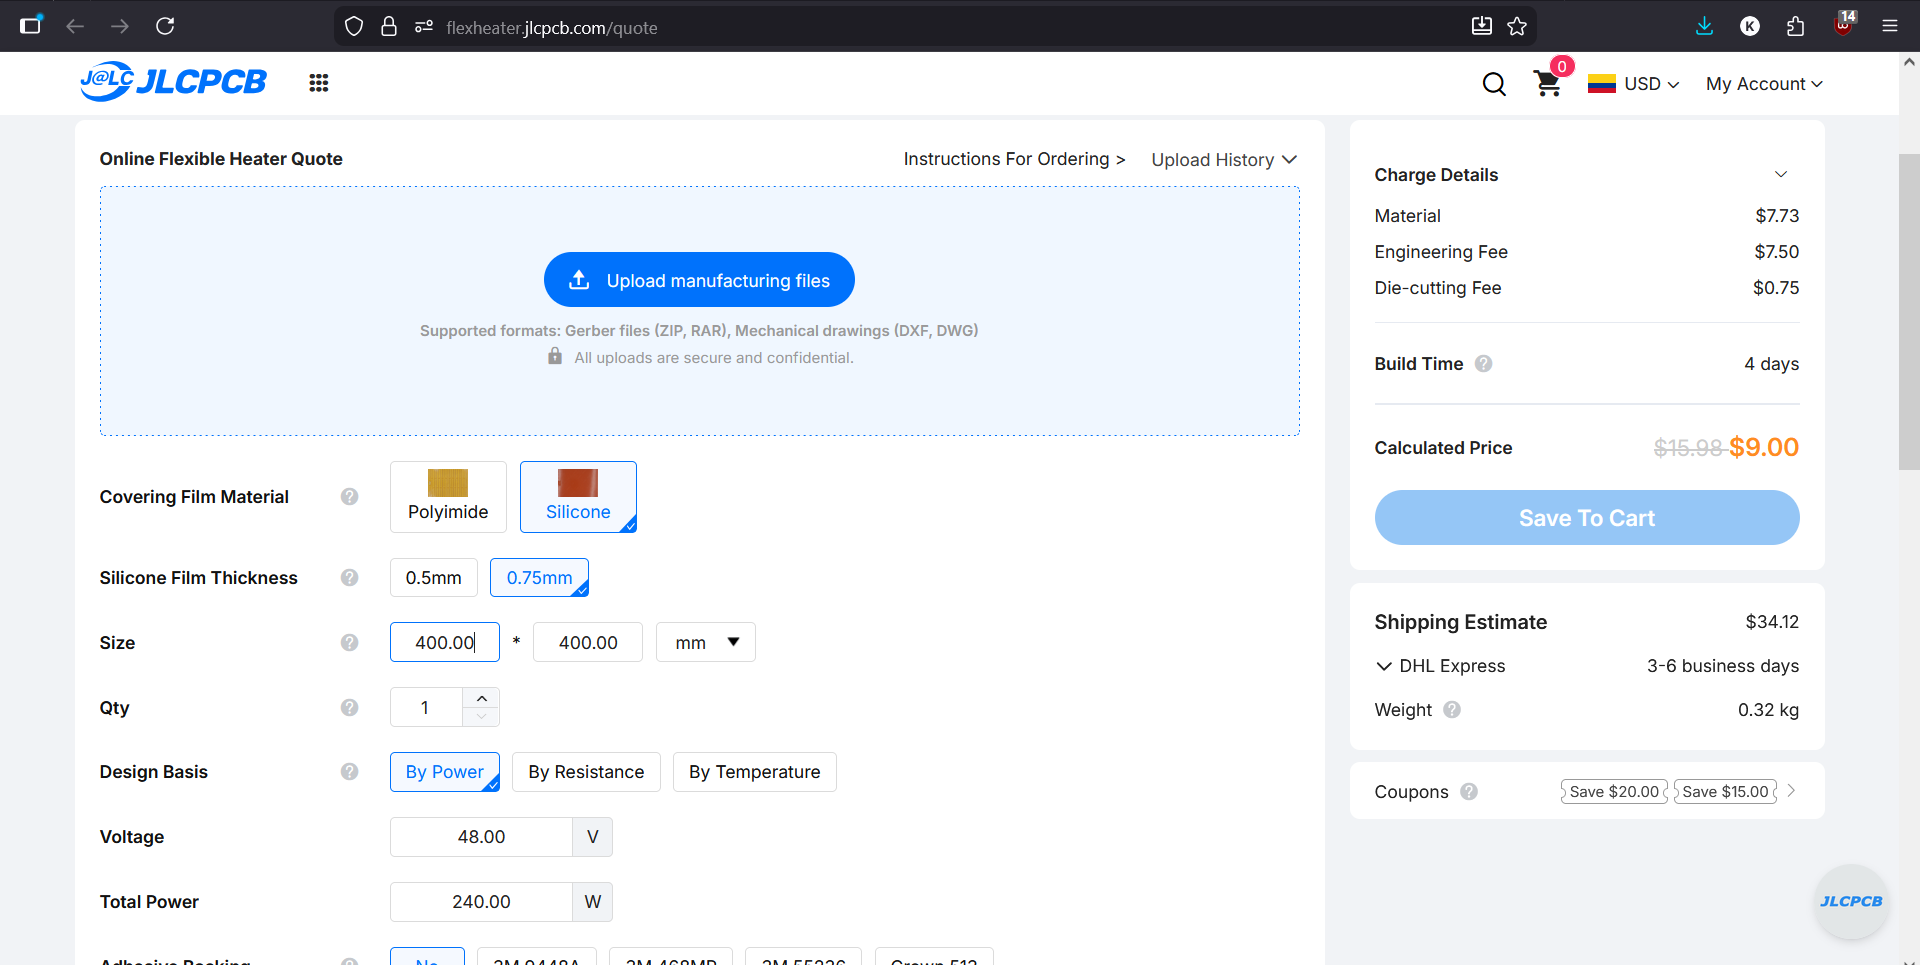Open the shopping cart icon
This screenshot has height=965, width=1920.
pyautogui.click(x=1547, y=84)
